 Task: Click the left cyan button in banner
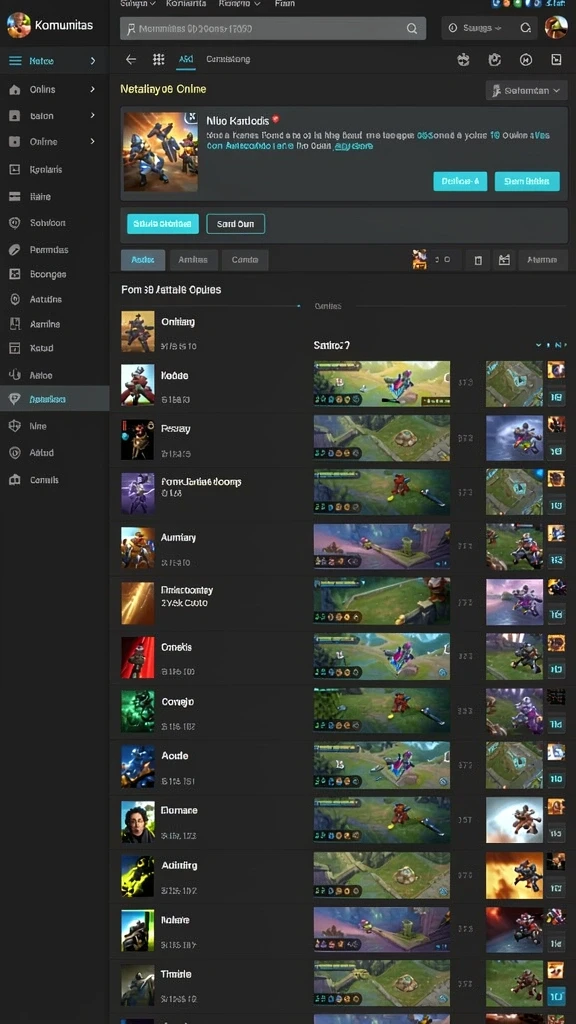(460, 182)
